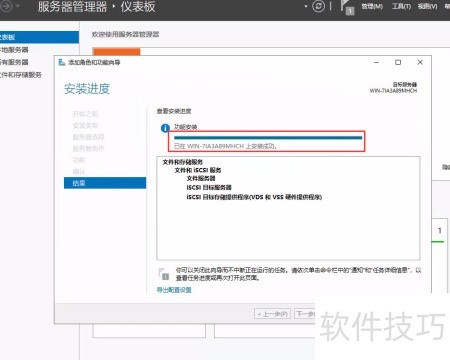Open the 视图(V) menu

(428, 6)
